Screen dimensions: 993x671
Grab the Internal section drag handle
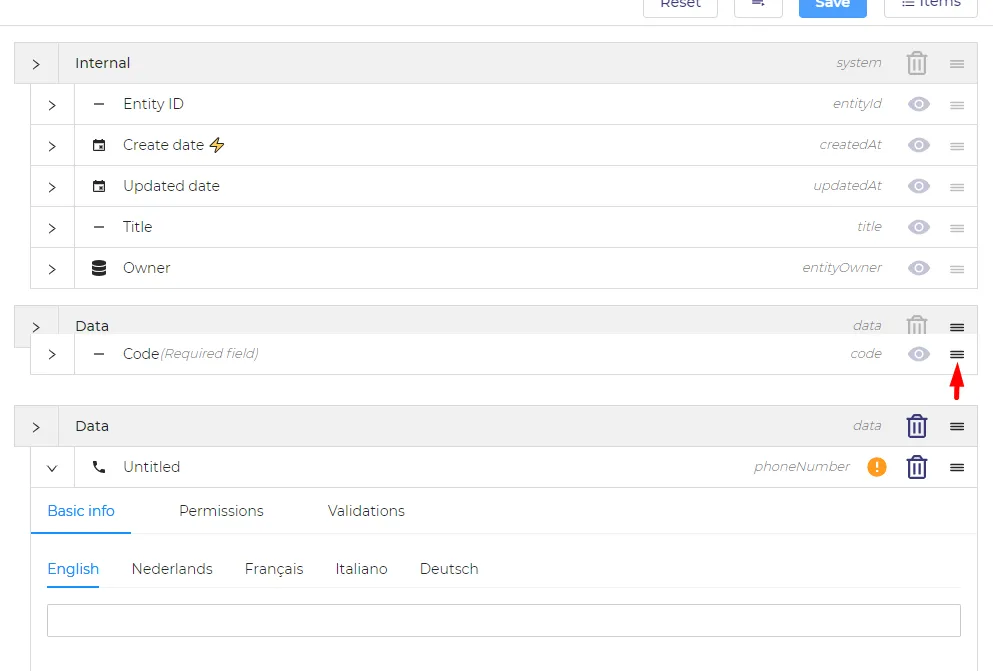pos(957,64)
